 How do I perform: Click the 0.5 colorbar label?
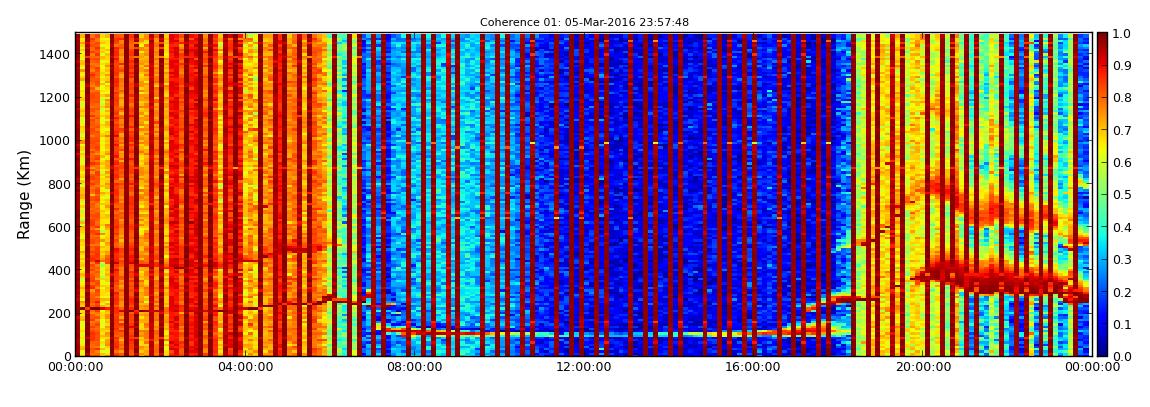1122,195
